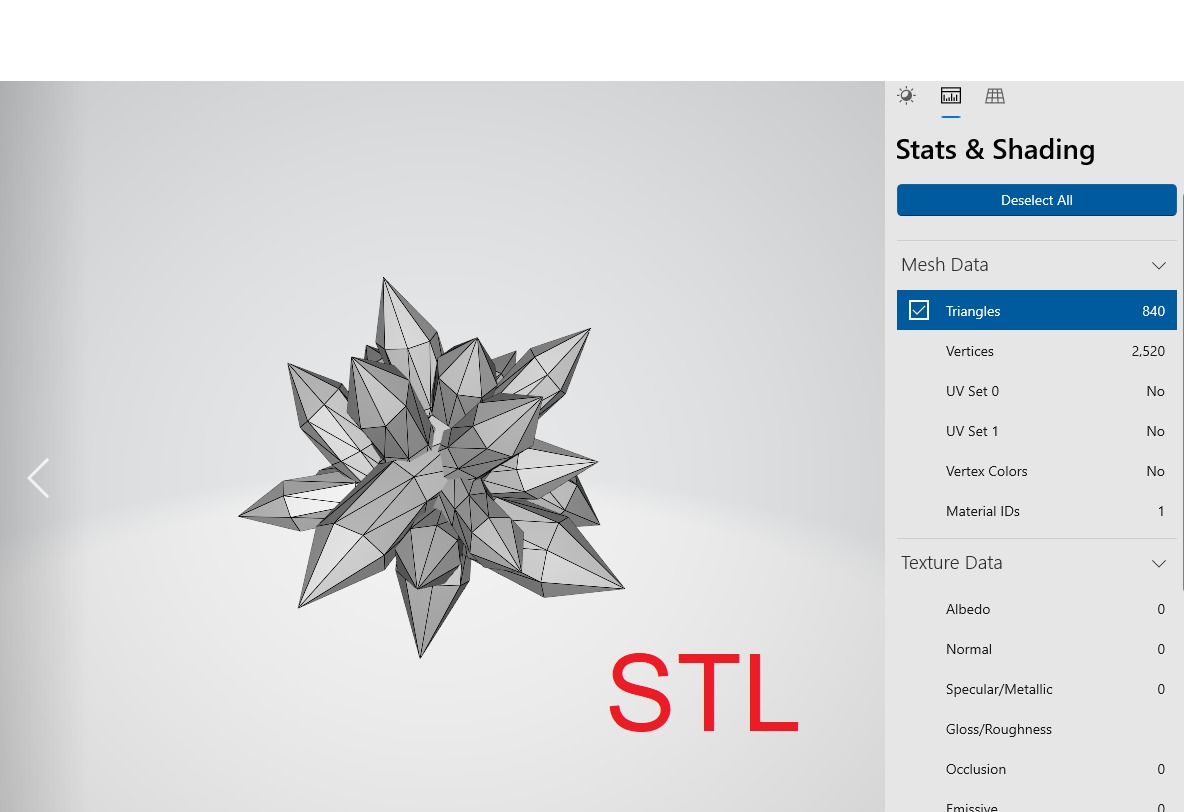Image resolution: width=1184 pixels, height=812 pixels.
Task: Select the Albedo texture row
Action: click(1036, 610)
